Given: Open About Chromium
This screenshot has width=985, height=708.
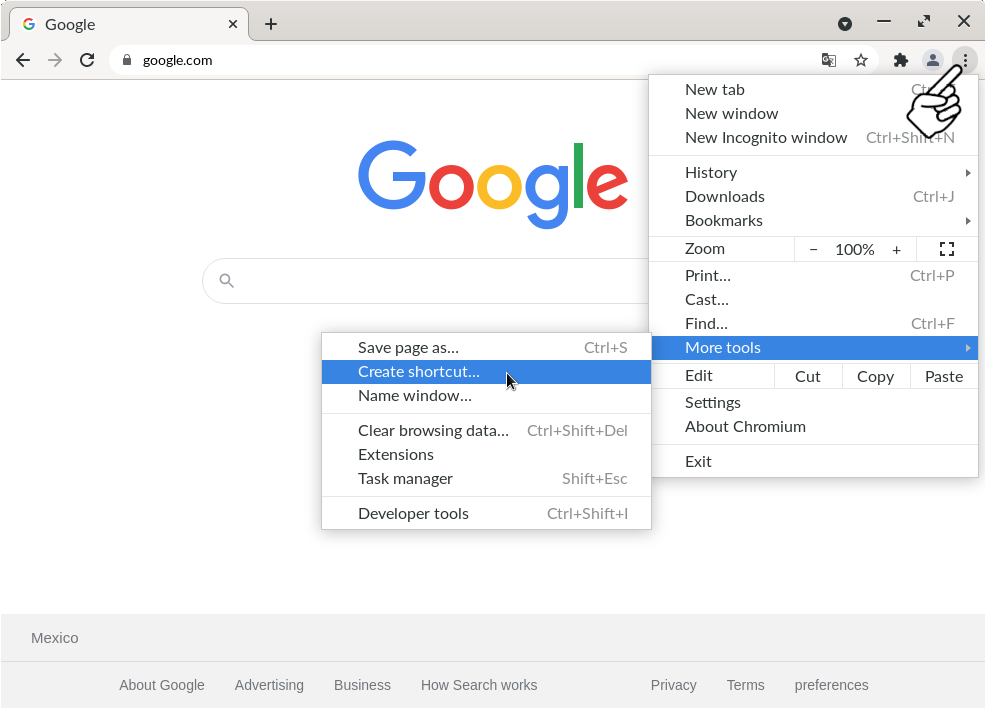Looking at the screenshot, I should pyautogui.click(x=814, y=427).
